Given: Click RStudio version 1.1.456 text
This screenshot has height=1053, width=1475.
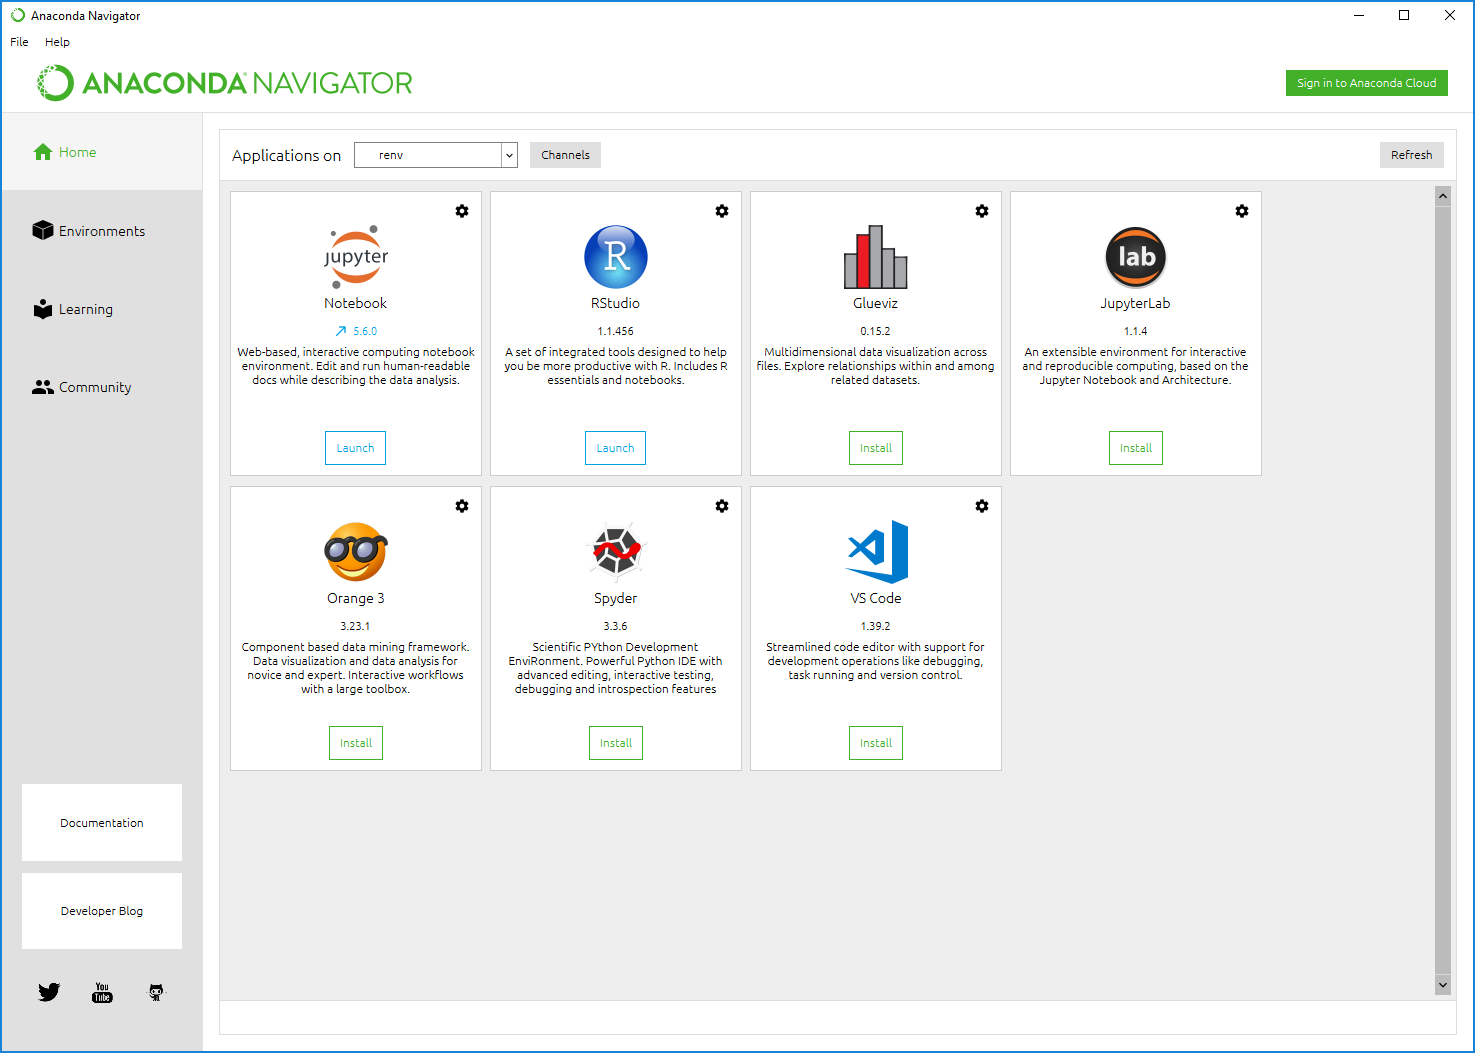Looking at the screenshot, I should pyautogui.click(x=616, y=331).
